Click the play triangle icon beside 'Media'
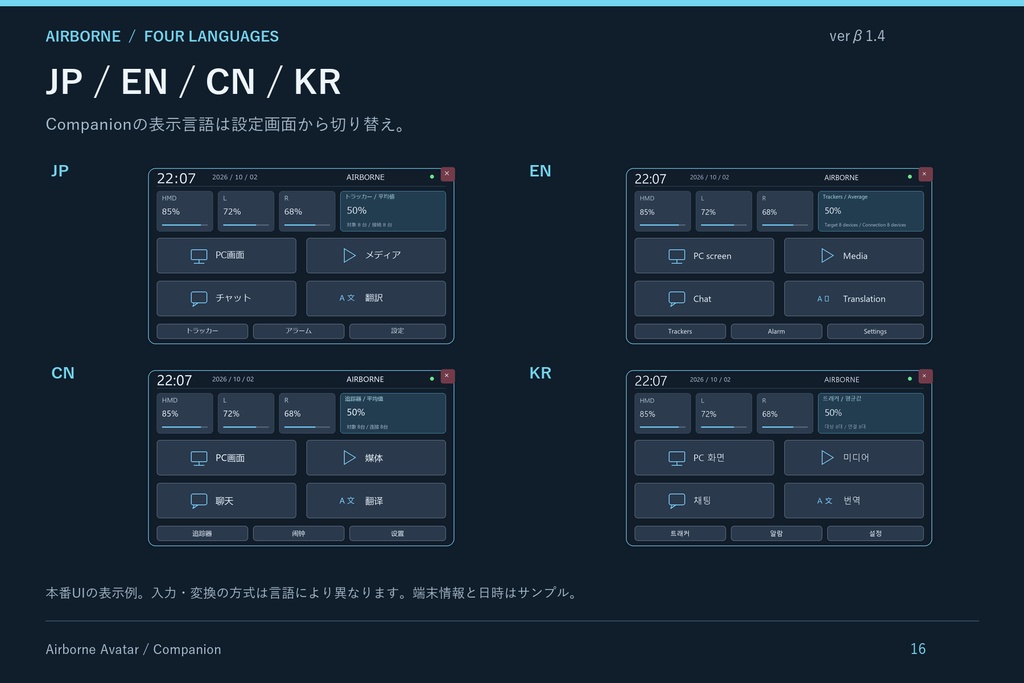This screenshot has width=1024, height=683. coord(827,255)
